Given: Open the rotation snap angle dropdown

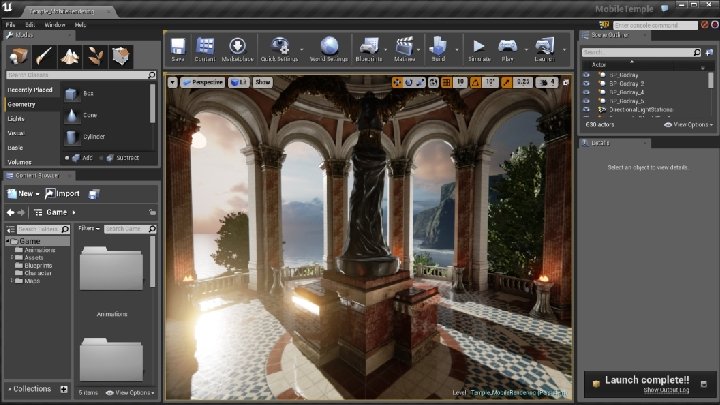Looking at the screenshot, I should click(490, 82).
